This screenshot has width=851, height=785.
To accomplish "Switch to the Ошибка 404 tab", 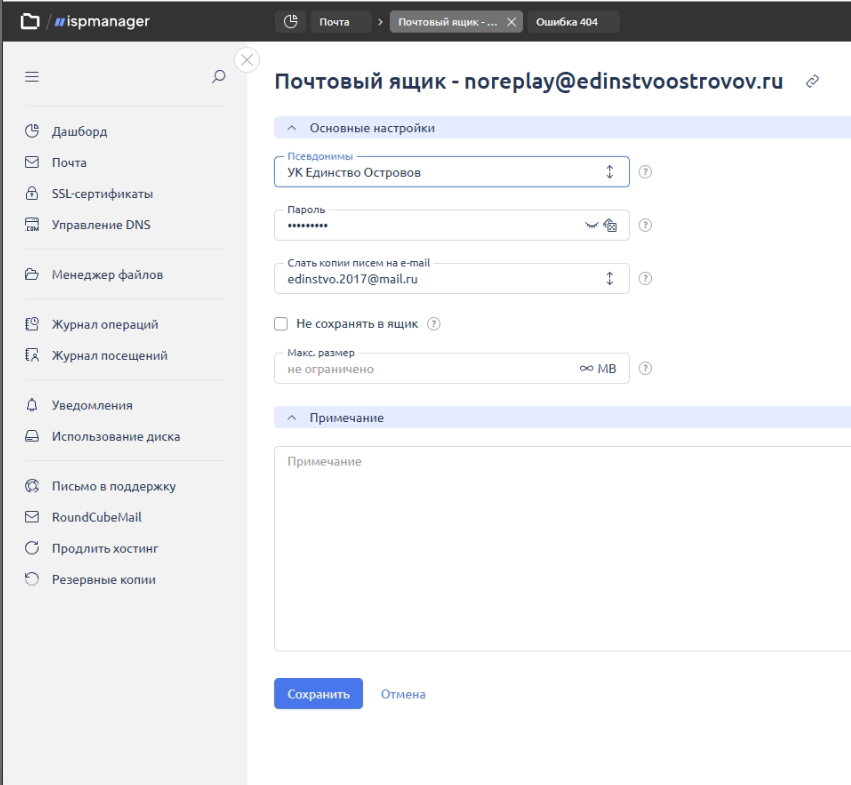I will click(x=573, y=22).
